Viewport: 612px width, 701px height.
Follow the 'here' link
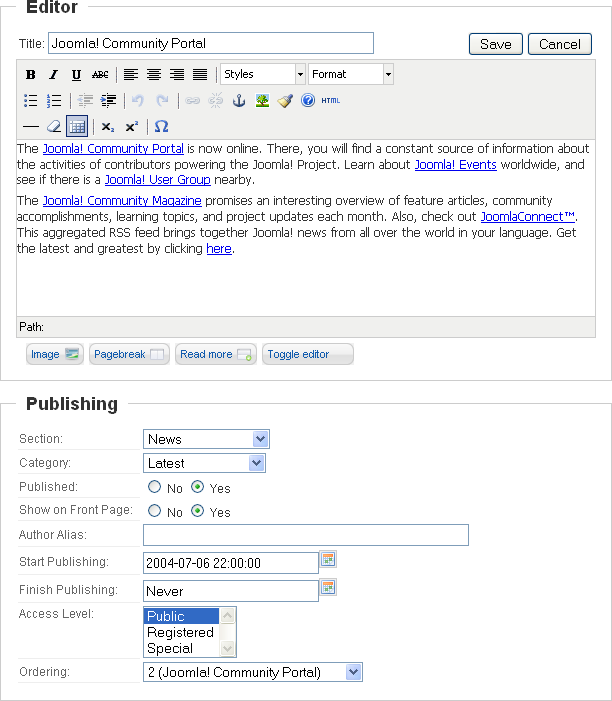(x=219, y=249)
